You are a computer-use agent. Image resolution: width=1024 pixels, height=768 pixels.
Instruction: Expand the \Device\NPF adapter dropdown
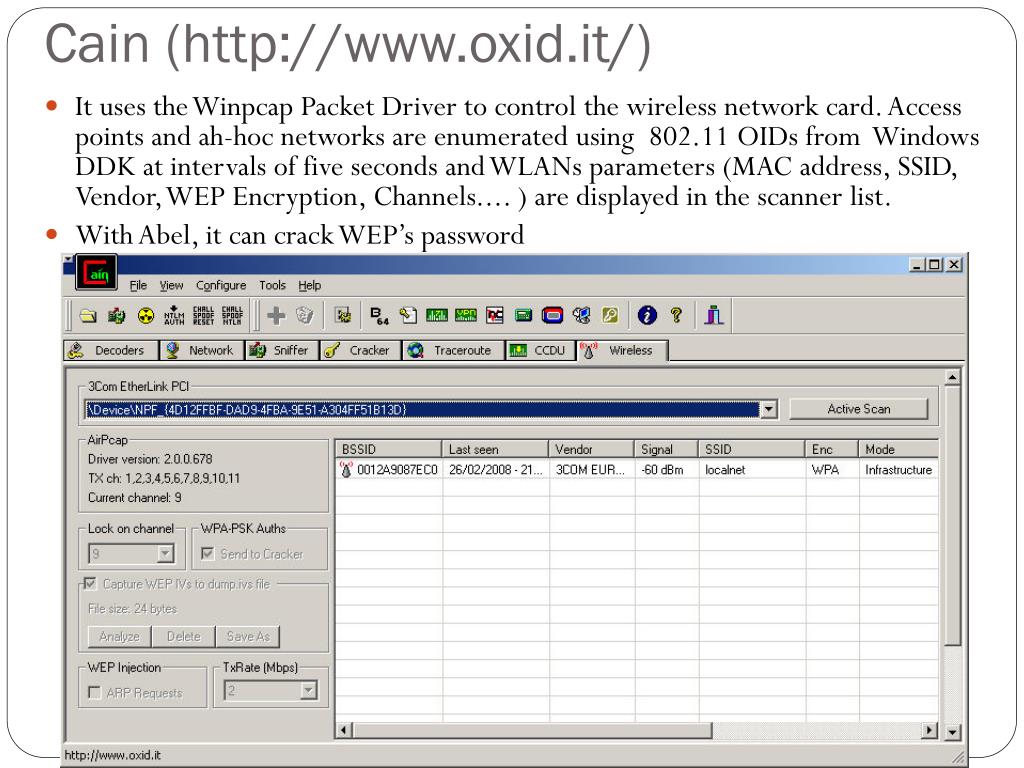pos(769,409)
